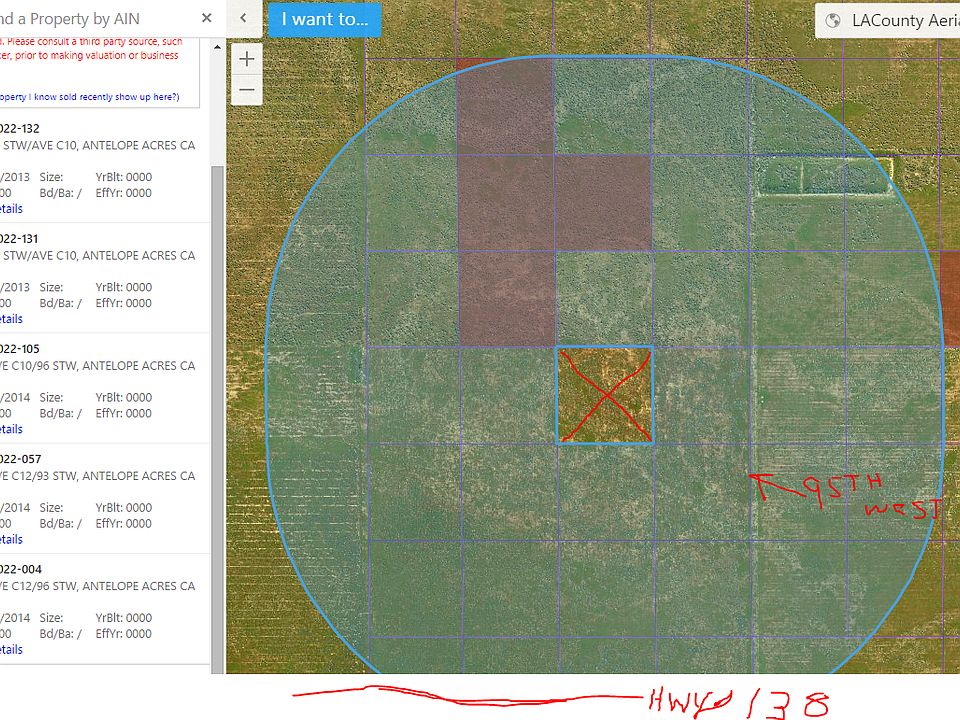Click the zoom in plus button
The width and height of the screenshot is (960, 720).
coord(247,59)
